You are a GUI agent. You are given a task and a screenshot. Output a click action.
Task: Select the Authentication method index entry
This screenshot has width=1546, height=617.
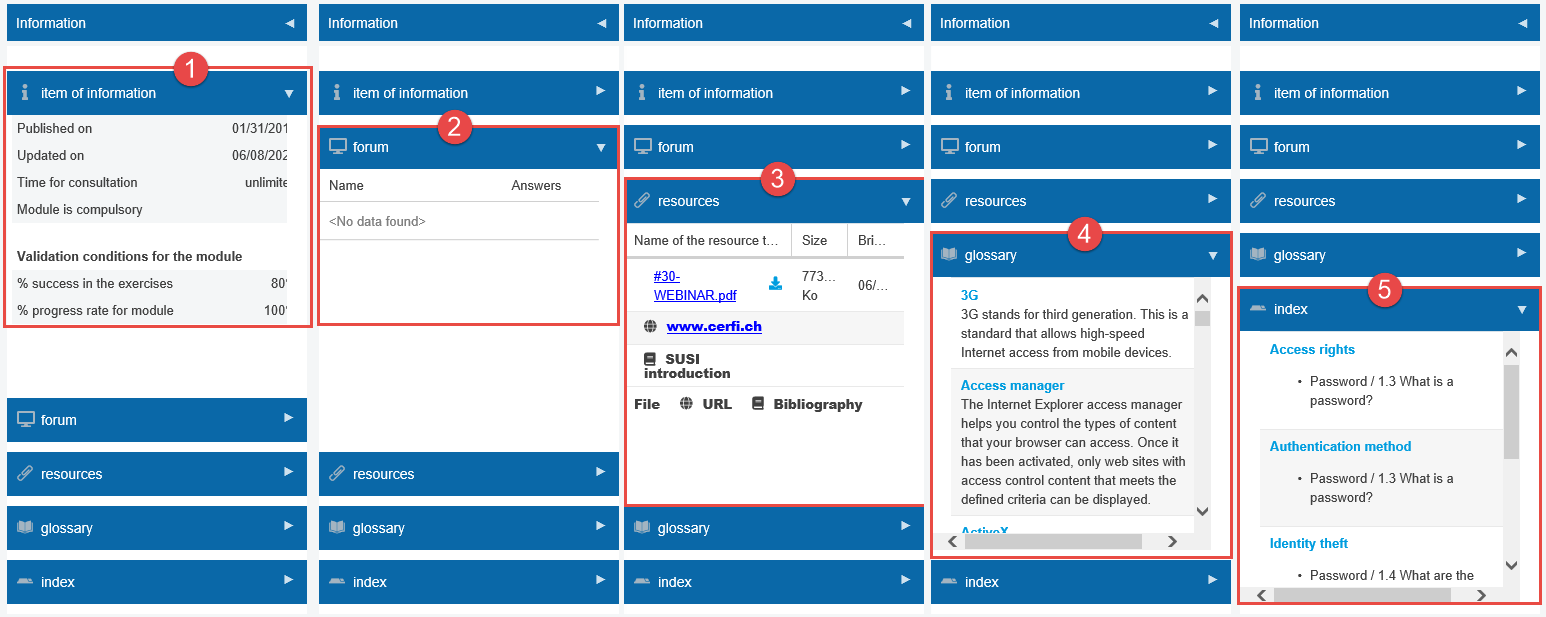(x=1340, y=446)
